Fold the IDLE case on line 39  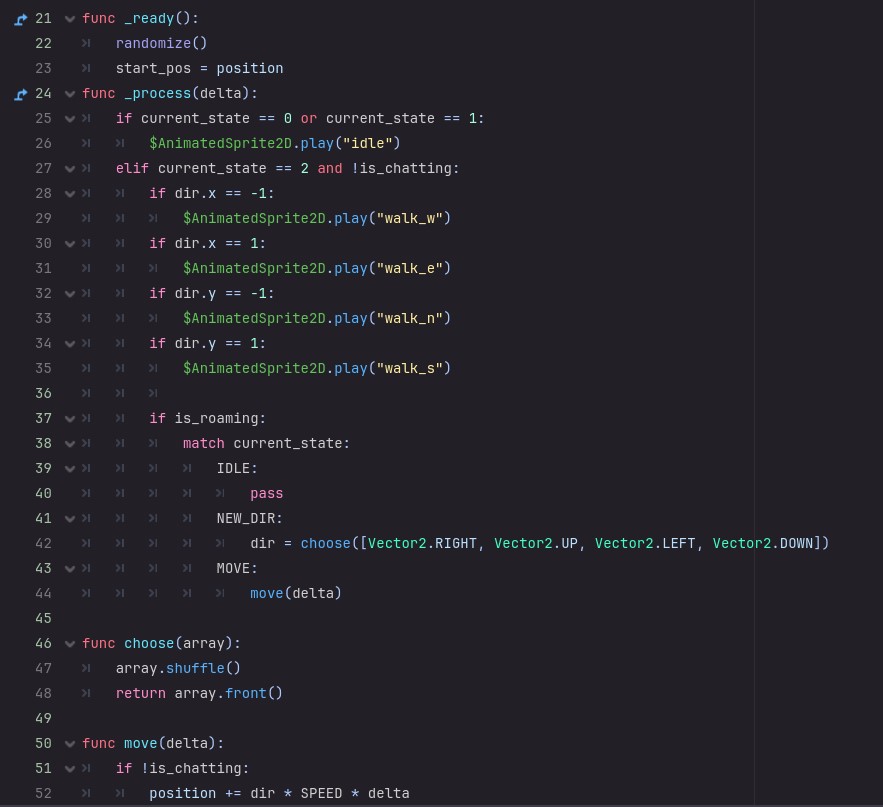coord(70,469)
